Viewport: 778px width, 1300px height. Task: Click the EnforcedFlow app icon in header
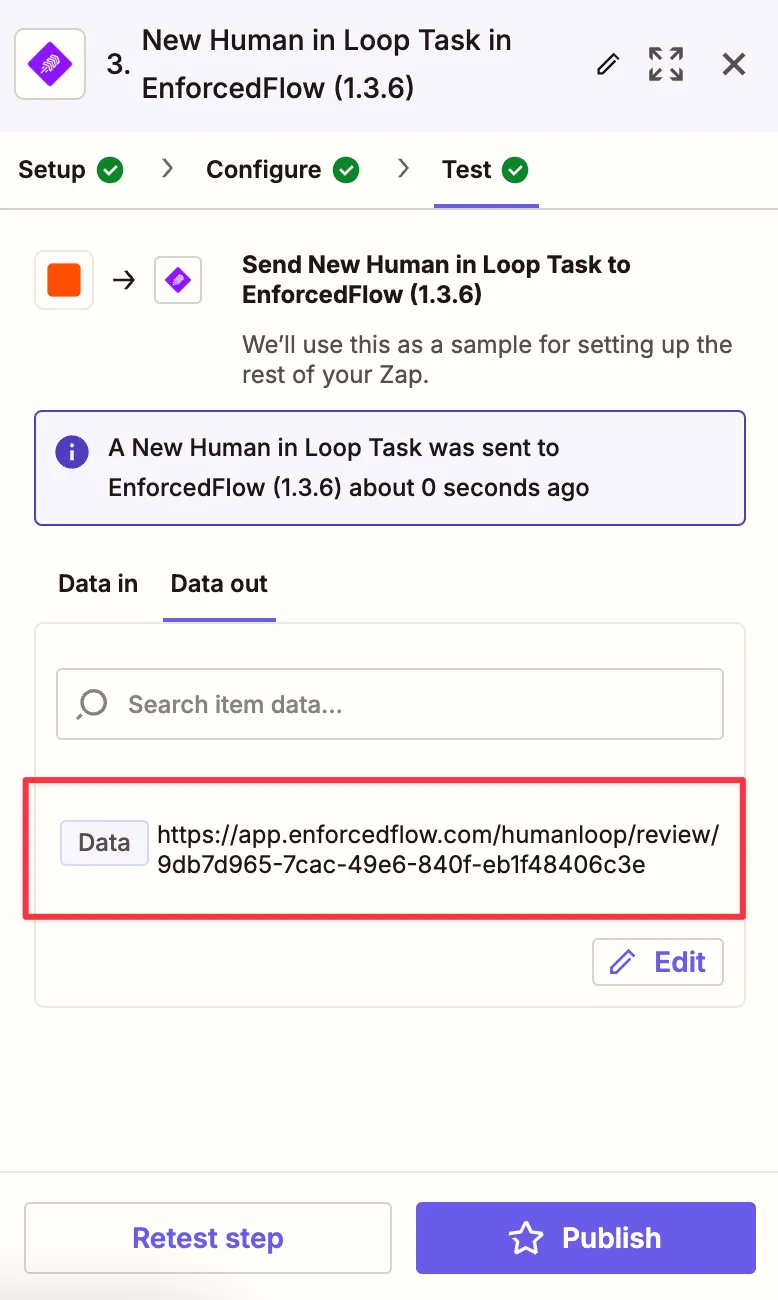[49, 65]
